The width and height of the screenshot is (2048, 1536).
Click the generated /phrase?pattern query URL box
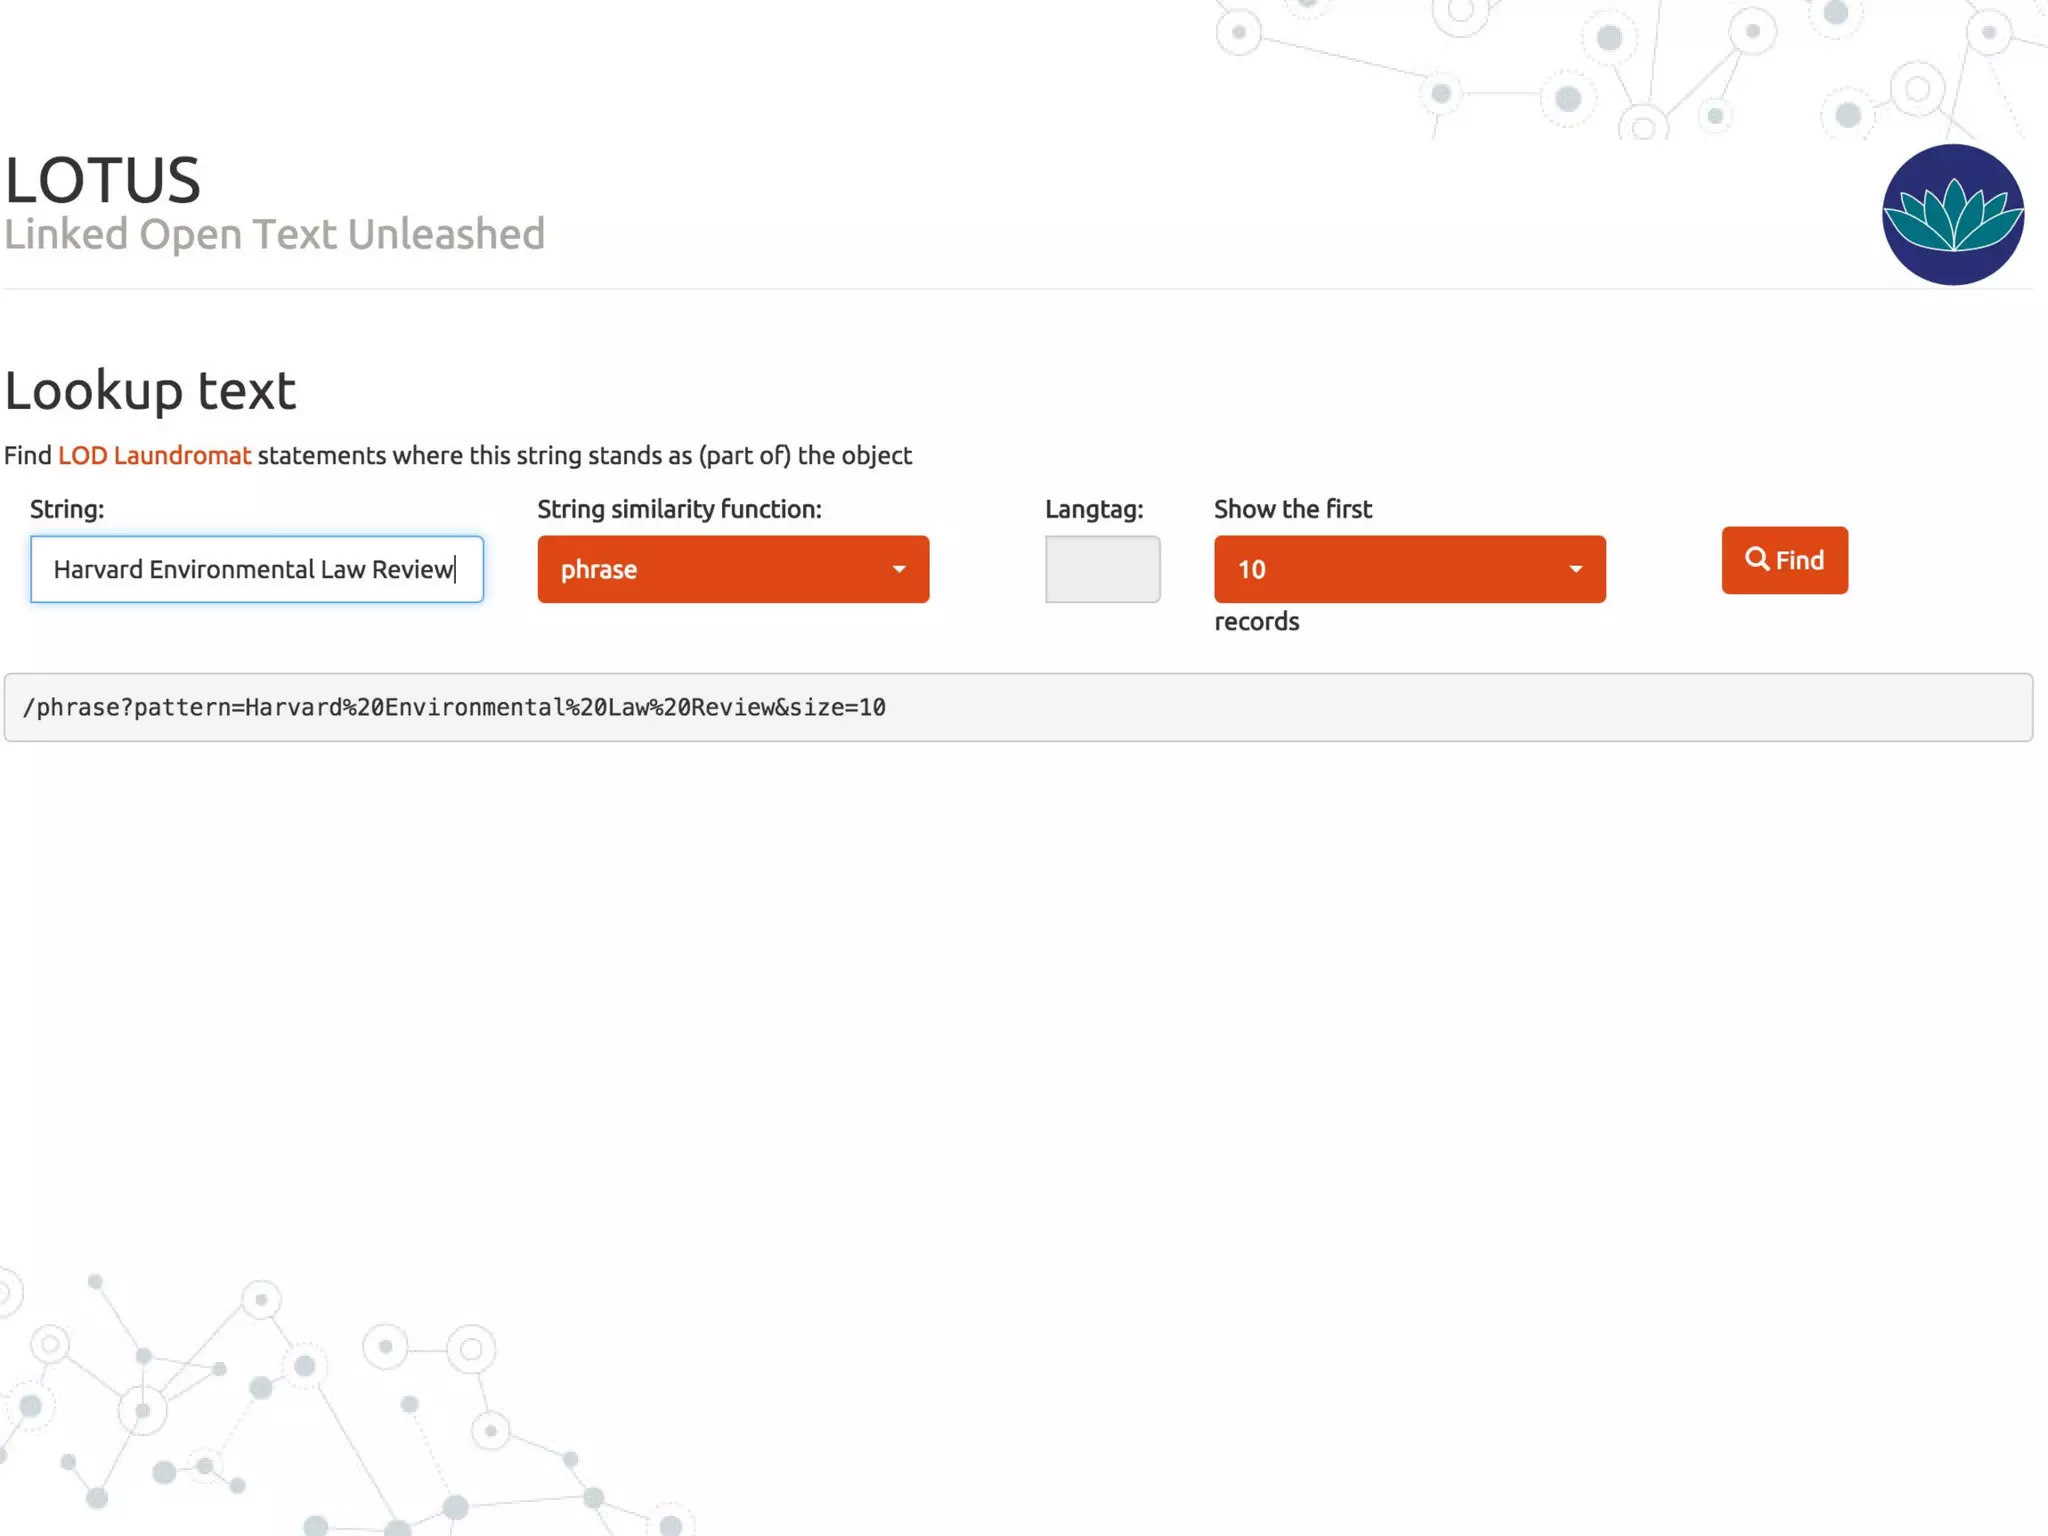pyautogui.click(x=1017, y=707)
